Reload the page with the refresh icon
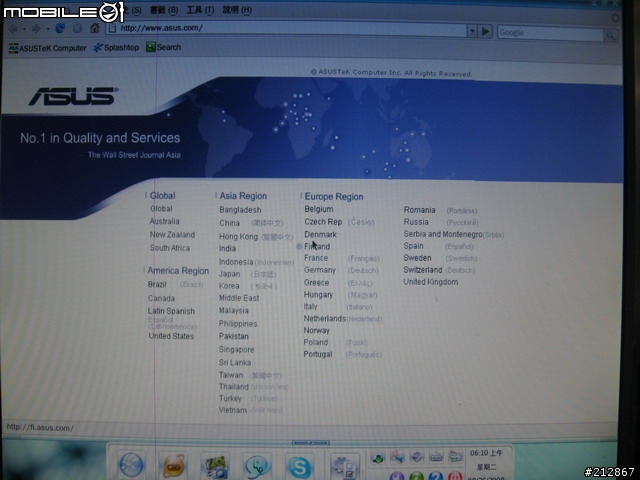The height and width of the screenshot is (480, 640). (60, 28)
